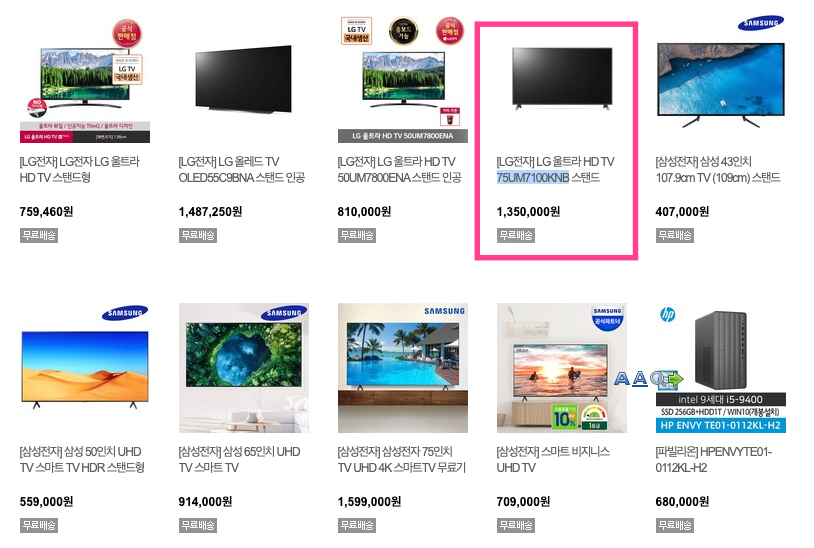Click the plain blue A icon

coord(621,378)
